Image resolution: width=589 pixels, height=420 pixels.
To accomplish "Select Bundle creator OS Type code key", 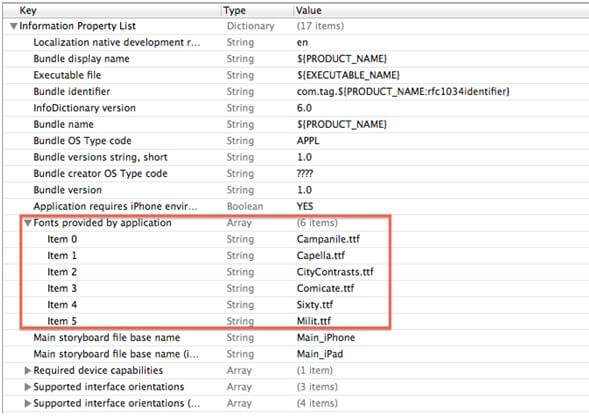I will [100, 174].
